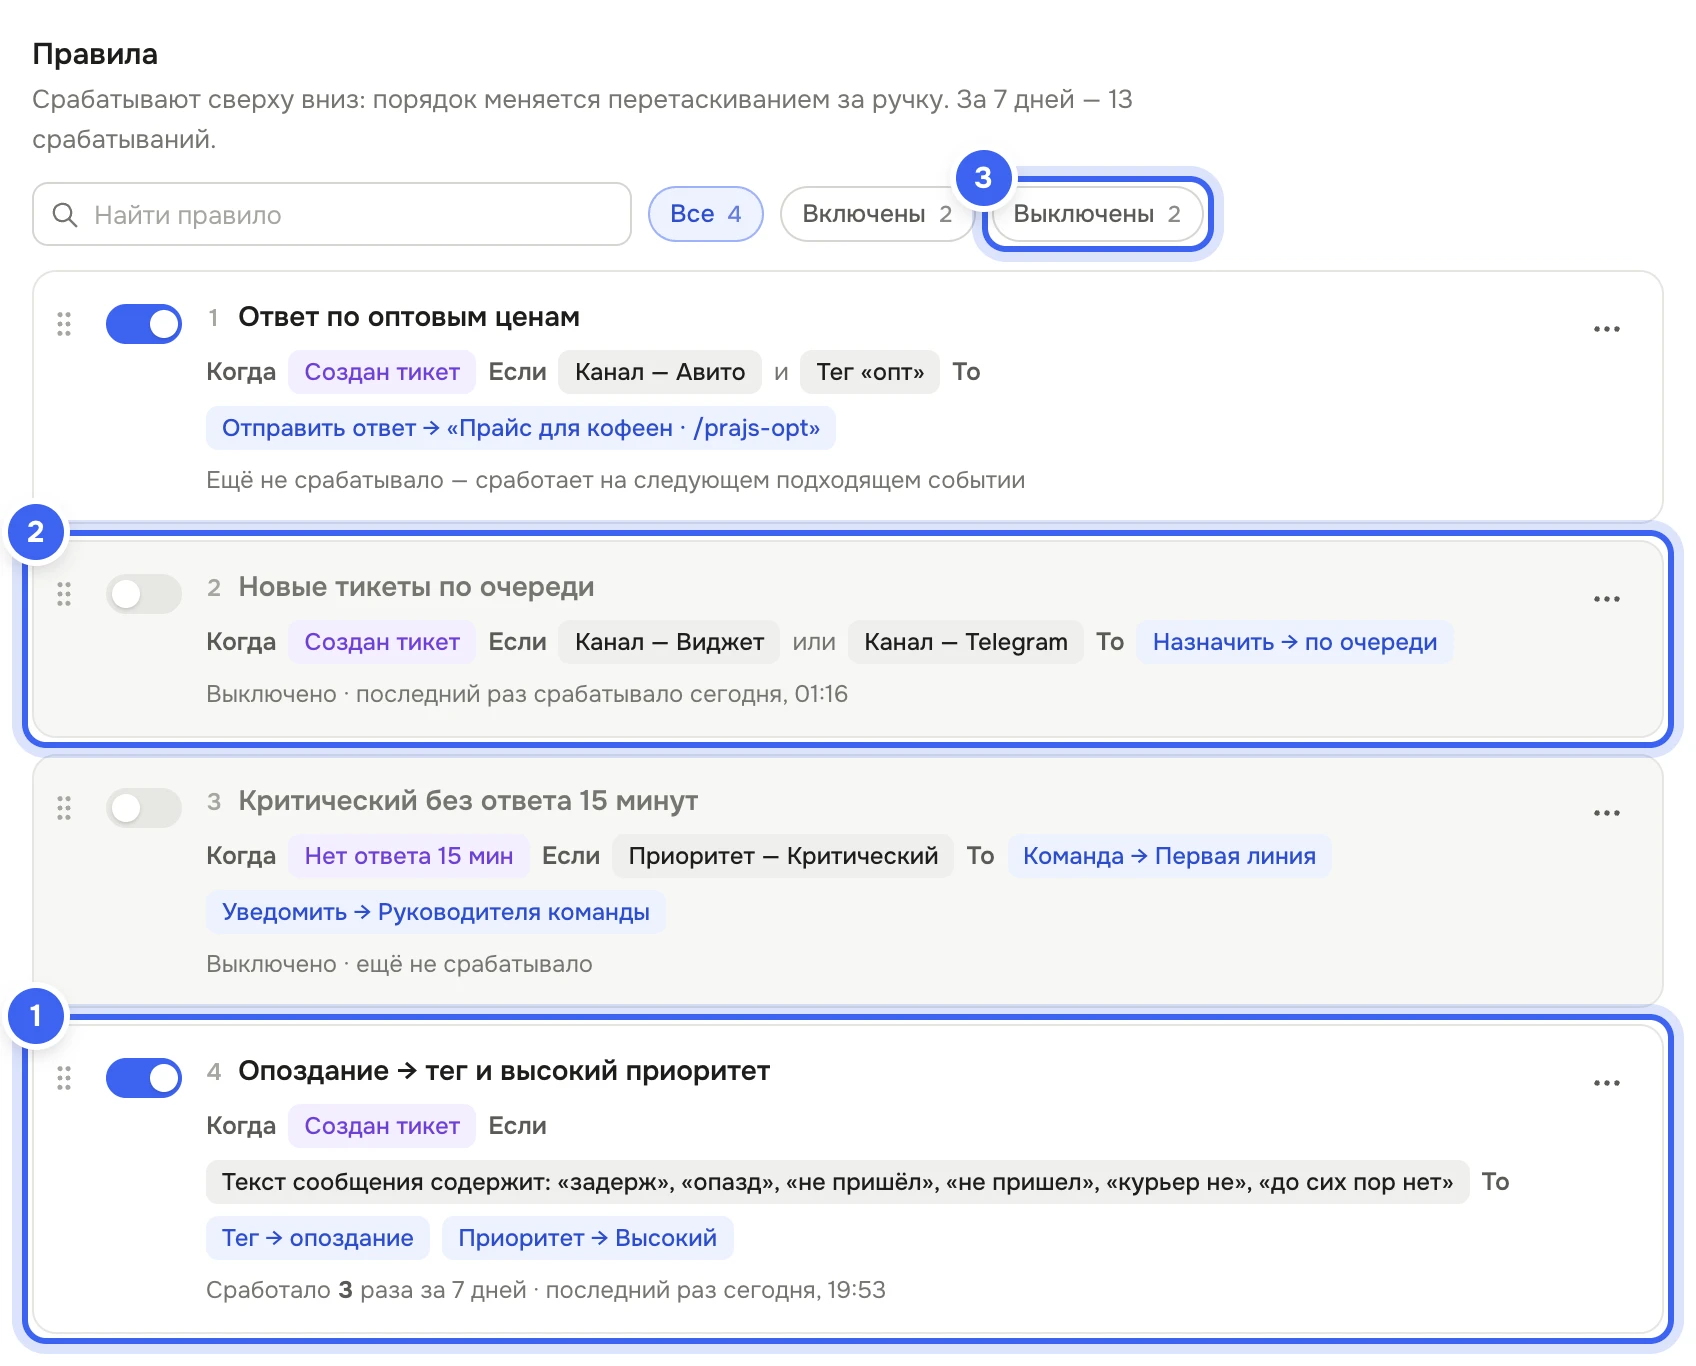Click the «Канал — Виджет» condition chip

[x=669, y=642]
